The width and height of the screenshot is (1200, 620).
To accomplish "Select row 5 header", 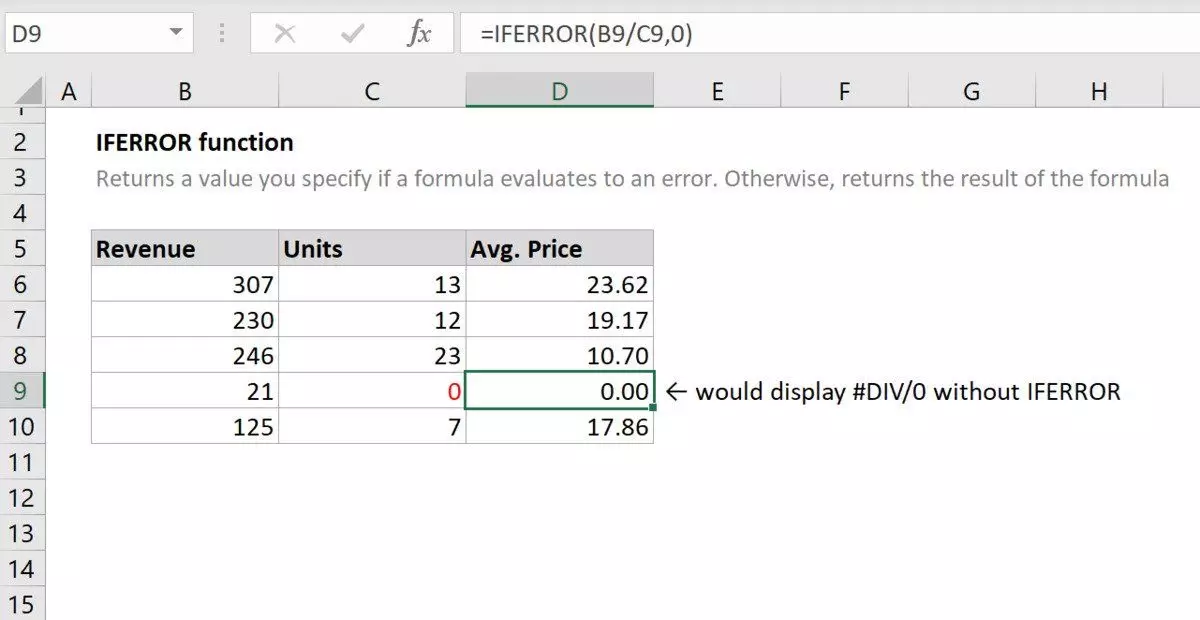I will pyautogui.click(x=21, y=249).
